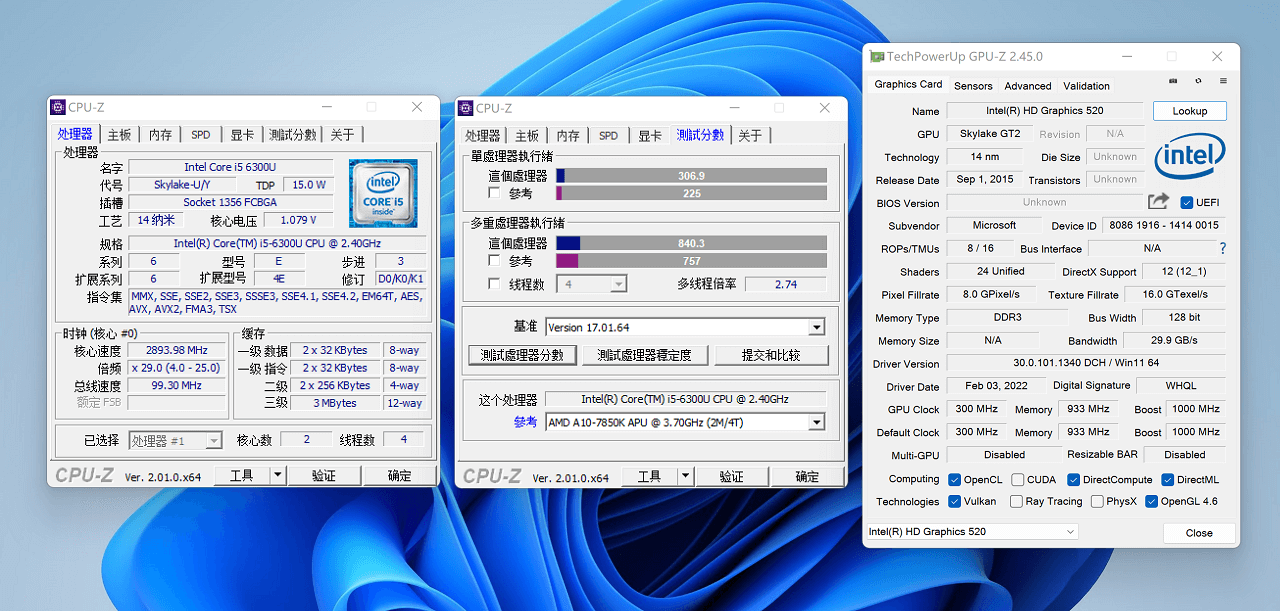The image size is (1280, 611).
Task: Click 验证 in the processor CPU-Z window
Action: (x=324, y=476)
